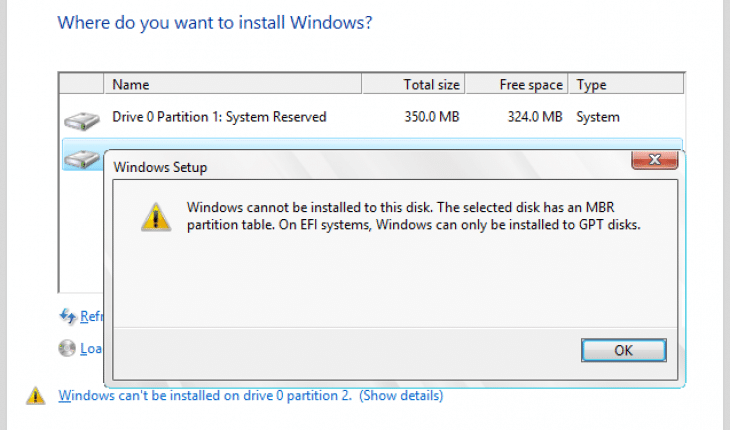Click the Drive 0 Partition 1 disk icon
This screenshot has width=730, height=430.
[82, 119]
